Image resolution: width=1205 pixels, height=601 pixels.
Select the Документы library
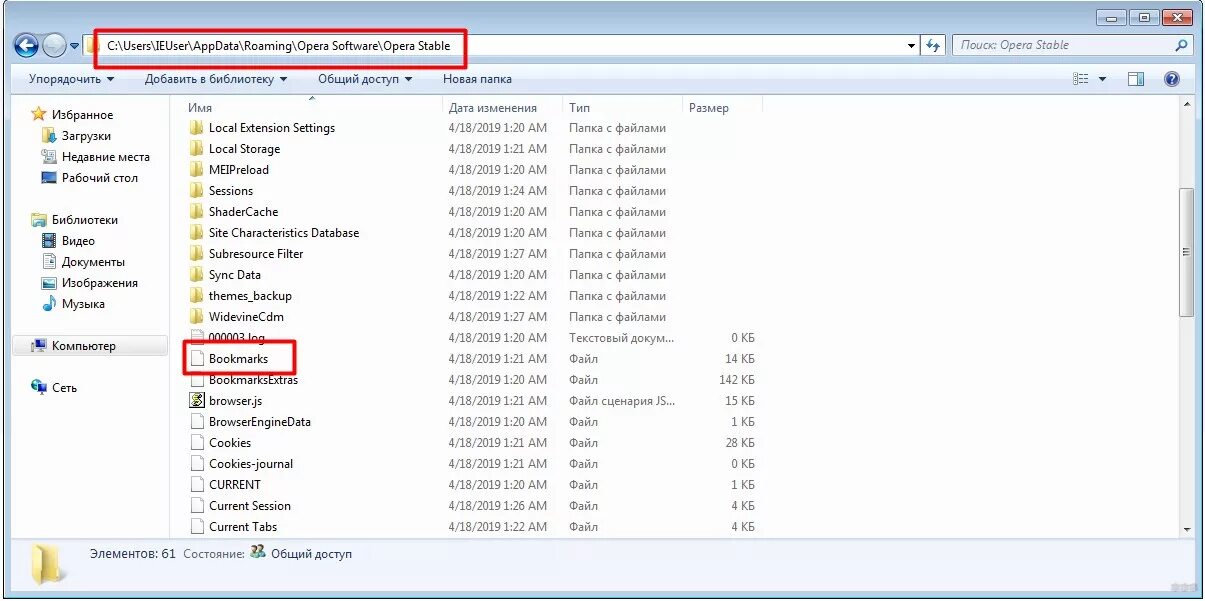point(93,262)
